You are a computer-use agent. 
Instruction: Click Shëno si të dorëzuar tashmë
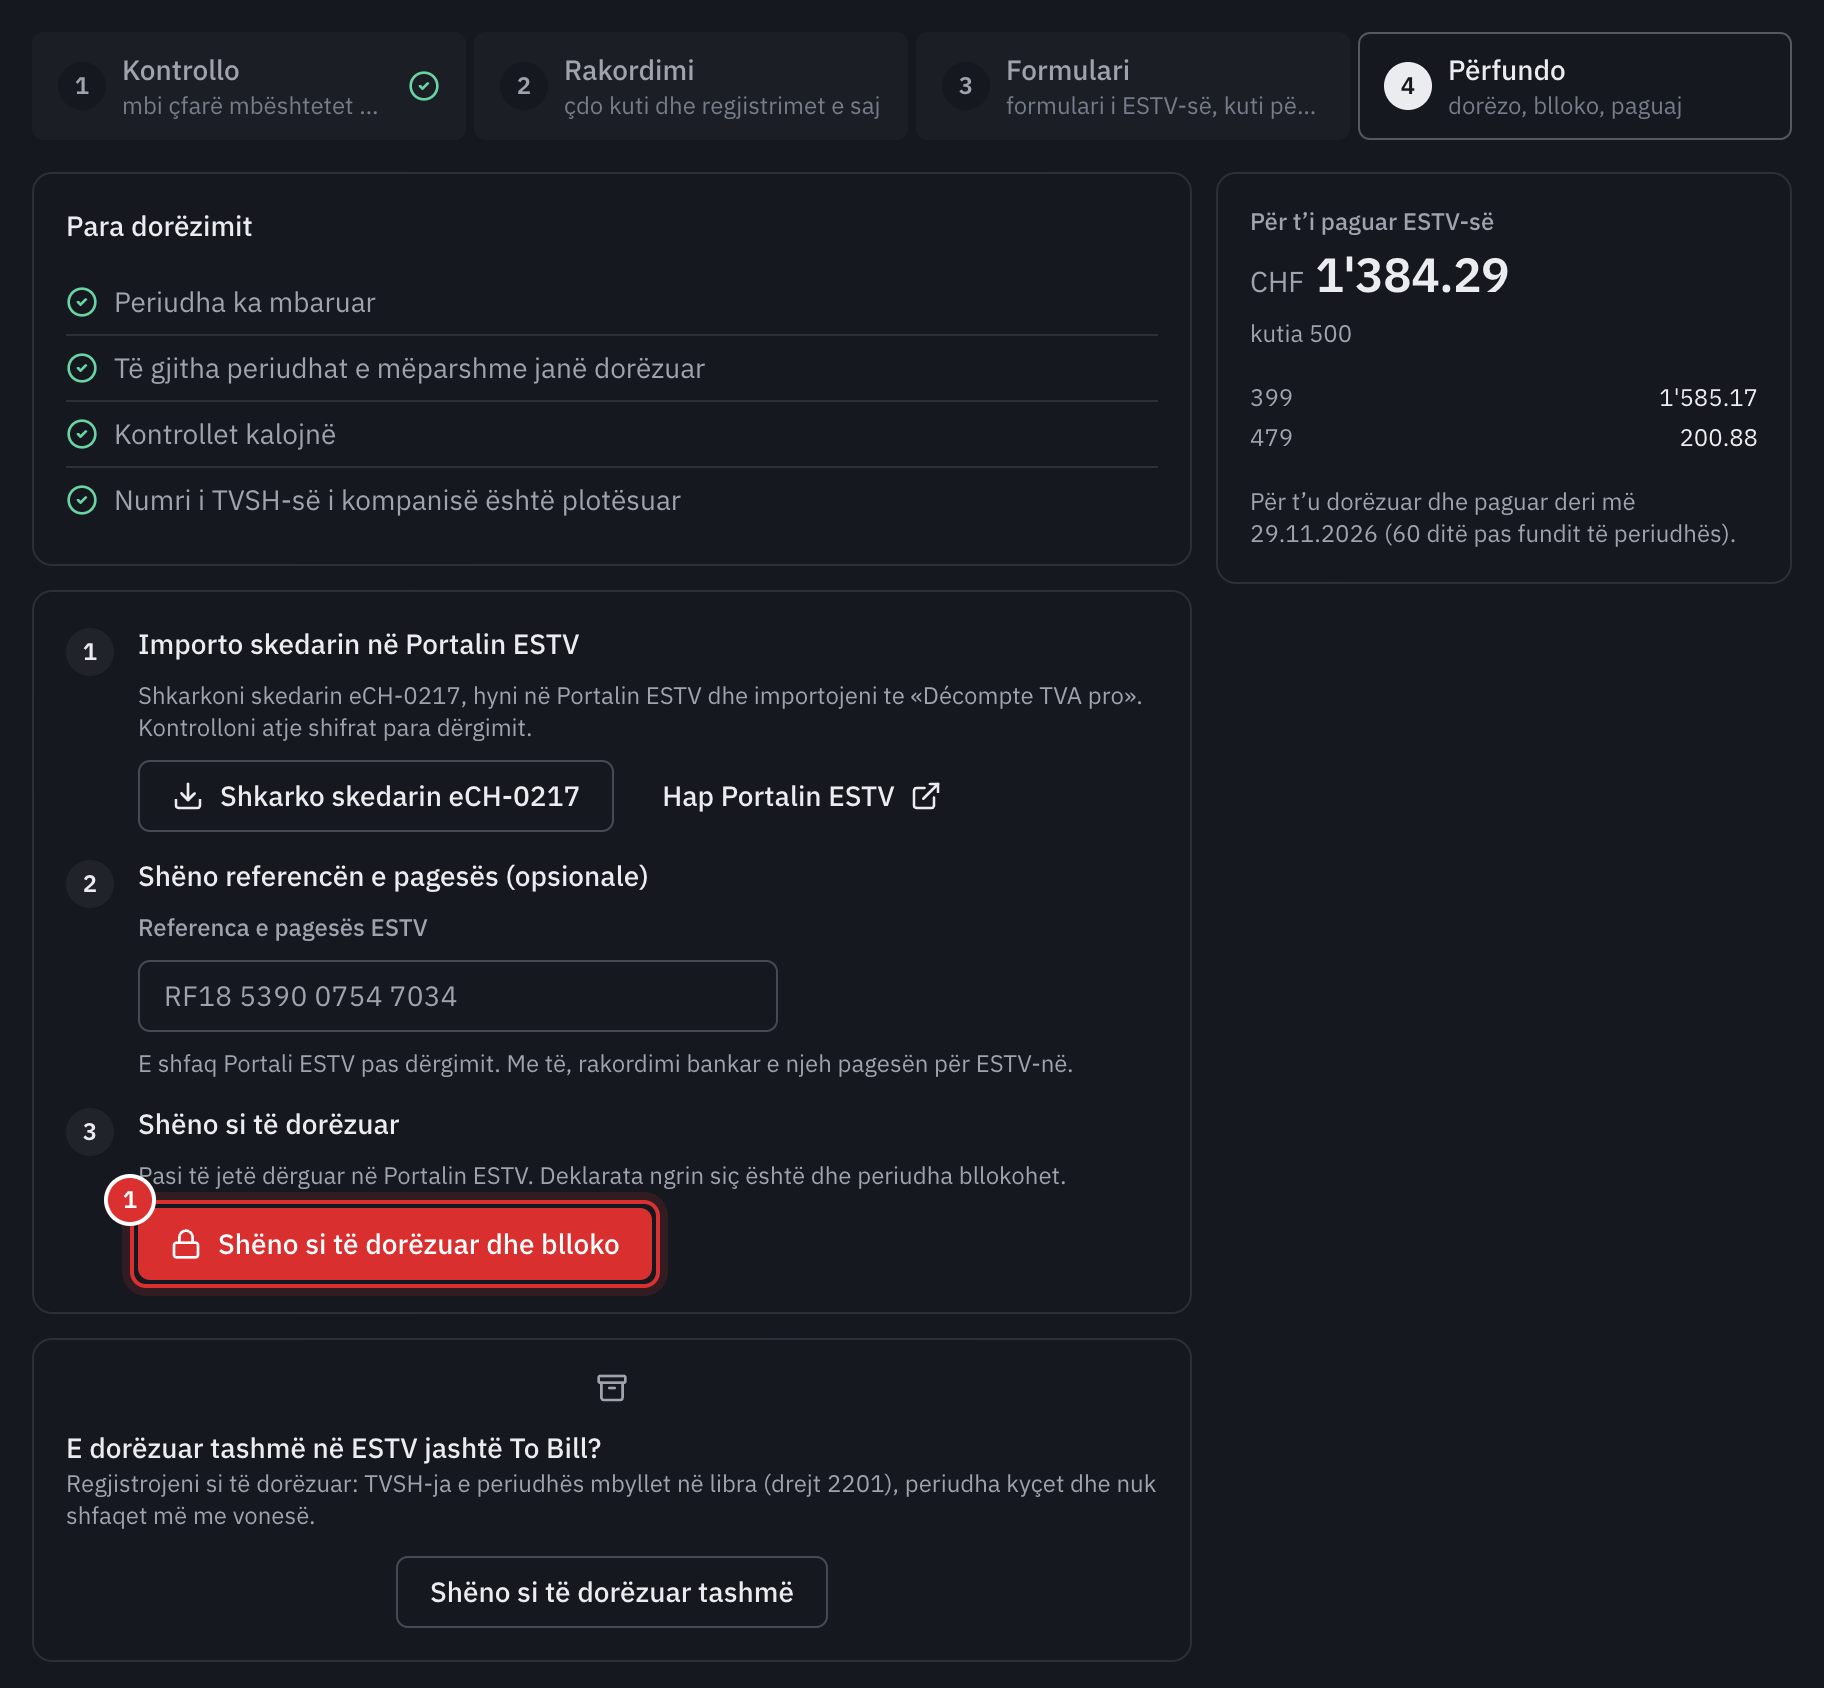click(x=612, y=1592)
